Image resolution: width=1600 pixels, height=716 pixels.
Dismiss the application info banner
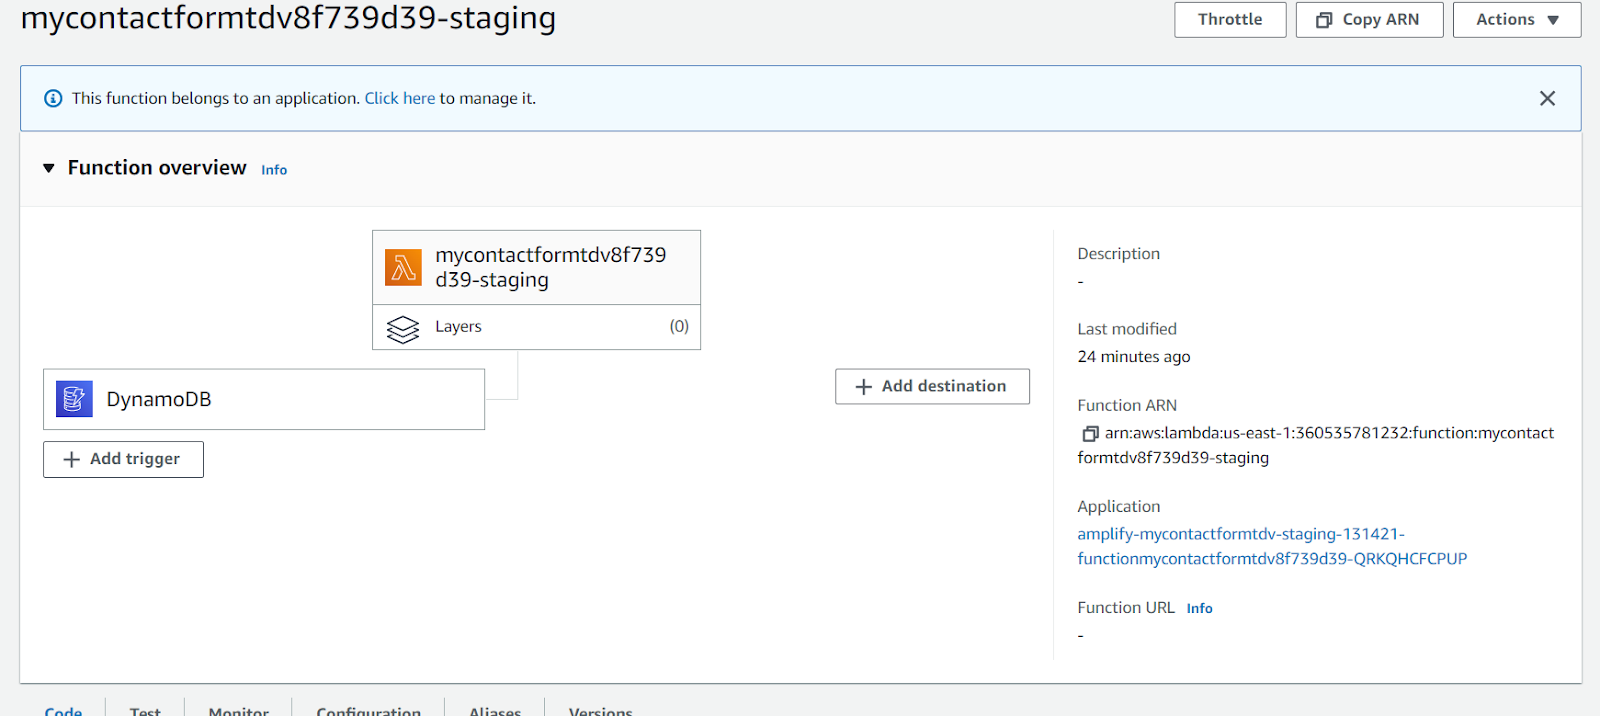click(1547, 98)
